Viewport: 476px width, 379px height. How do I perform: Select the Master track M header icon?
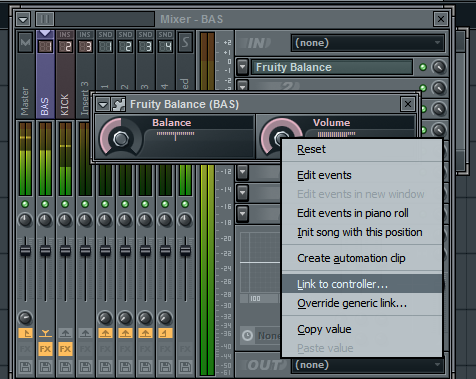(x=25, y=42)
